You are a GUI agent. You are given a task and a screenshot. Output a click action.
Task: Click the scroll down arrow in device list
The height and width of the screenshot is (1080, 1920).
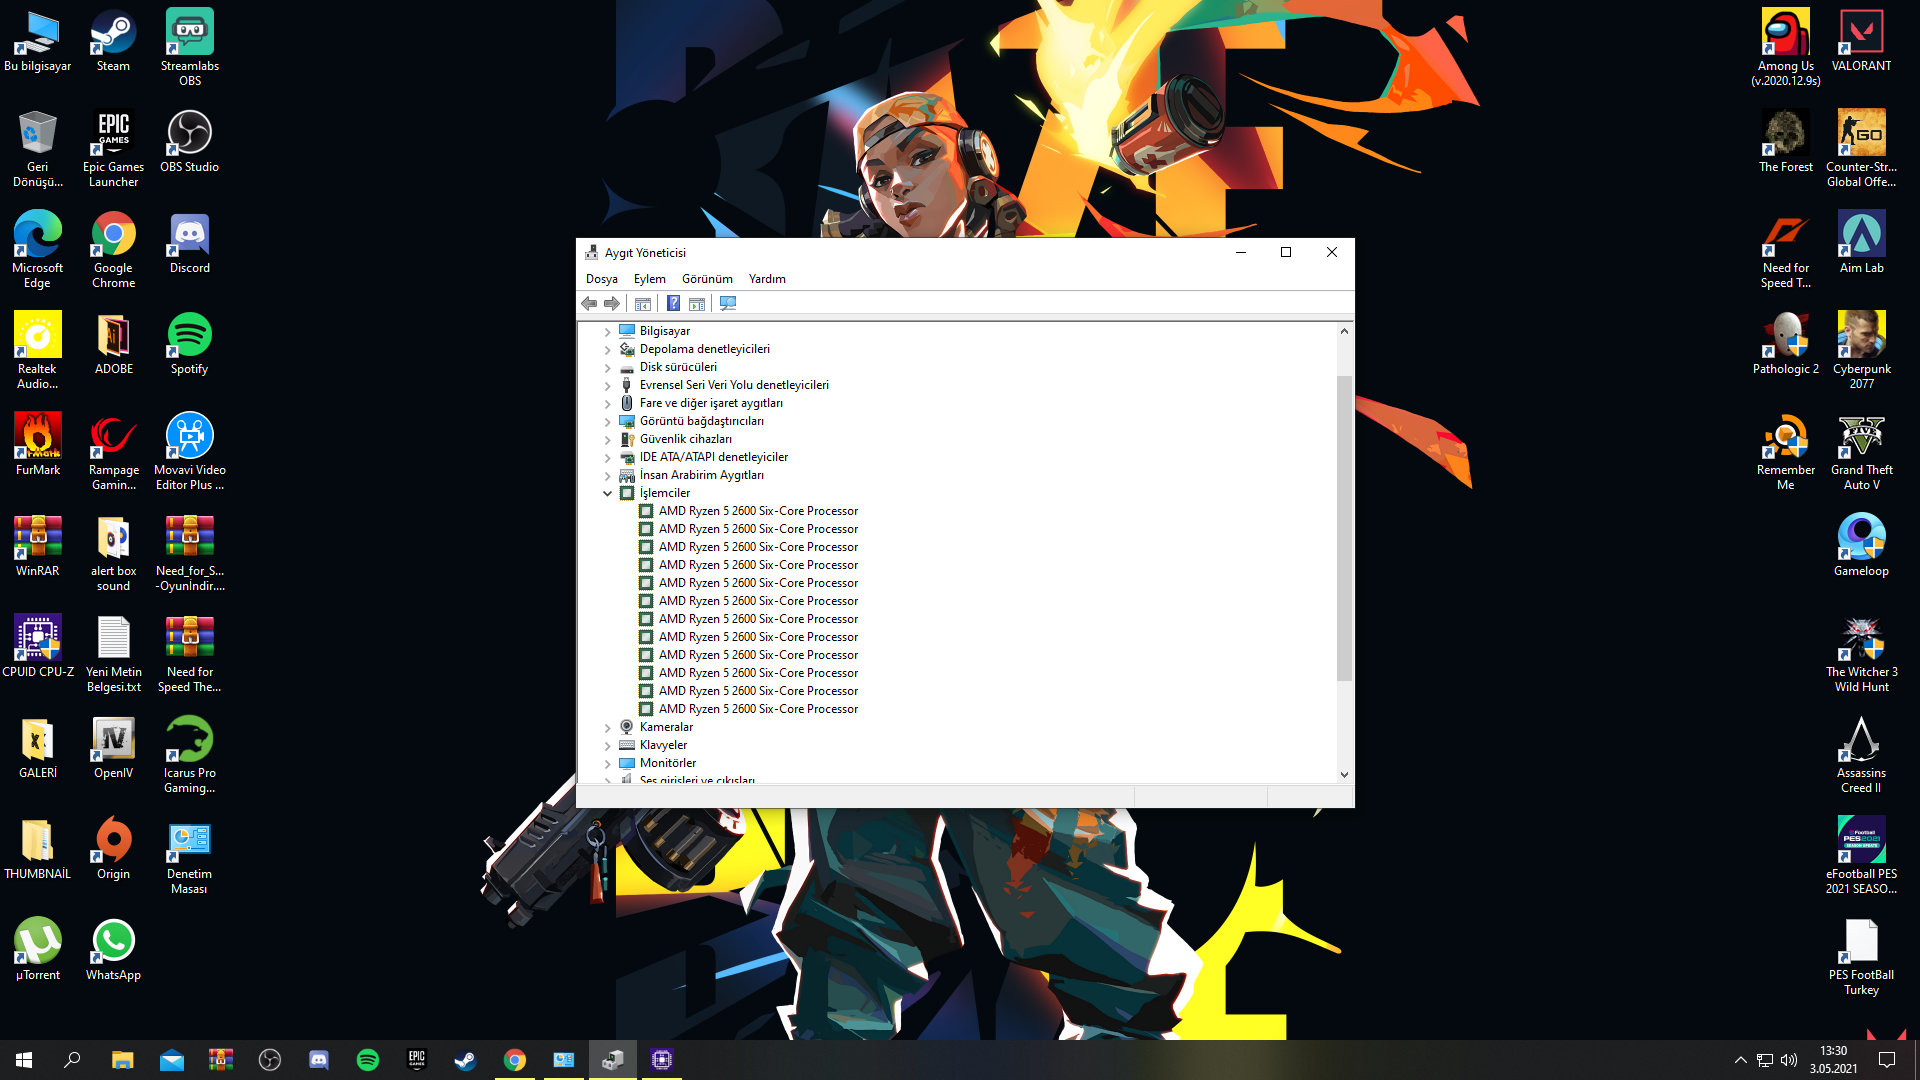point(1344,774)
